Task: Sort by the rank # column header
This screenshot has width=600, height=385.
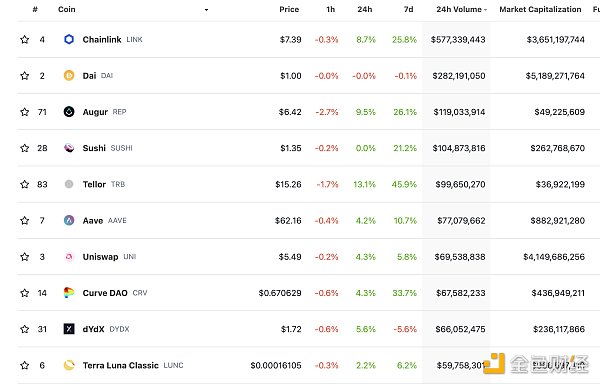Action: pyautogui.click(x=35, y=9)
